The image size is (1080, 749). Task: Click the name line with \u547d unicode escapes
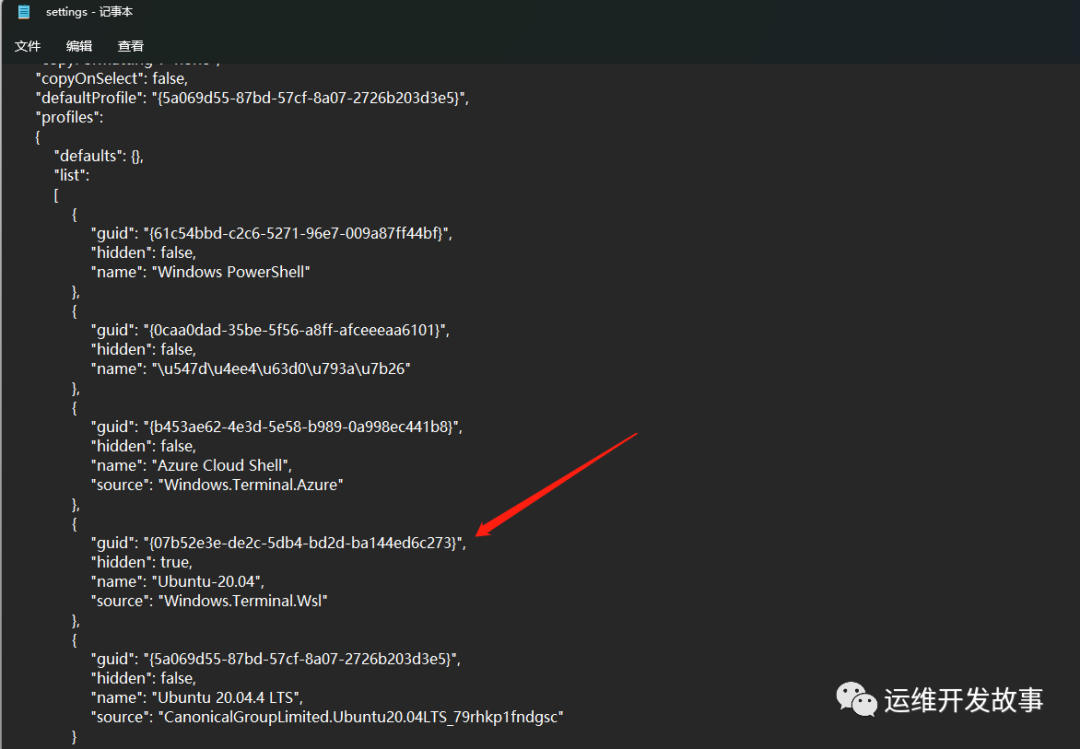(251, 369)
